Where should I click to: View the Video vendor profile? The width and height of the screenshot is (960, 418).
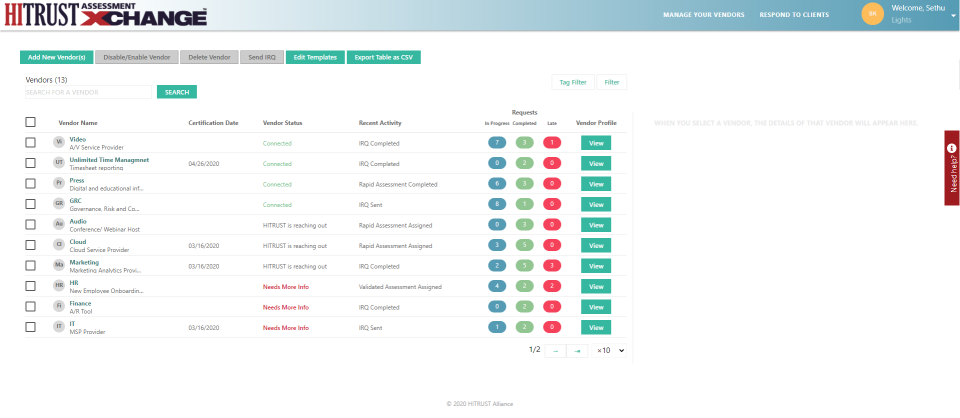(596, 143)
